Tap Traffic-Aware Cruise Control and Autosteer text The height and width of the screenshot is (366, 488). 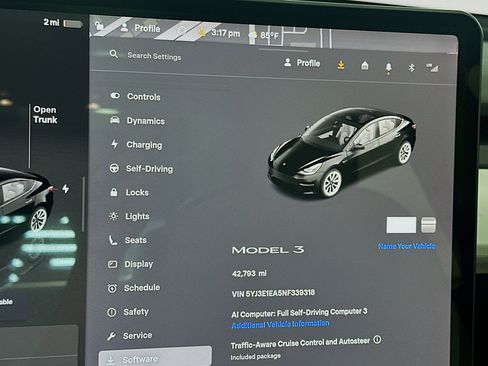(300, 343)
